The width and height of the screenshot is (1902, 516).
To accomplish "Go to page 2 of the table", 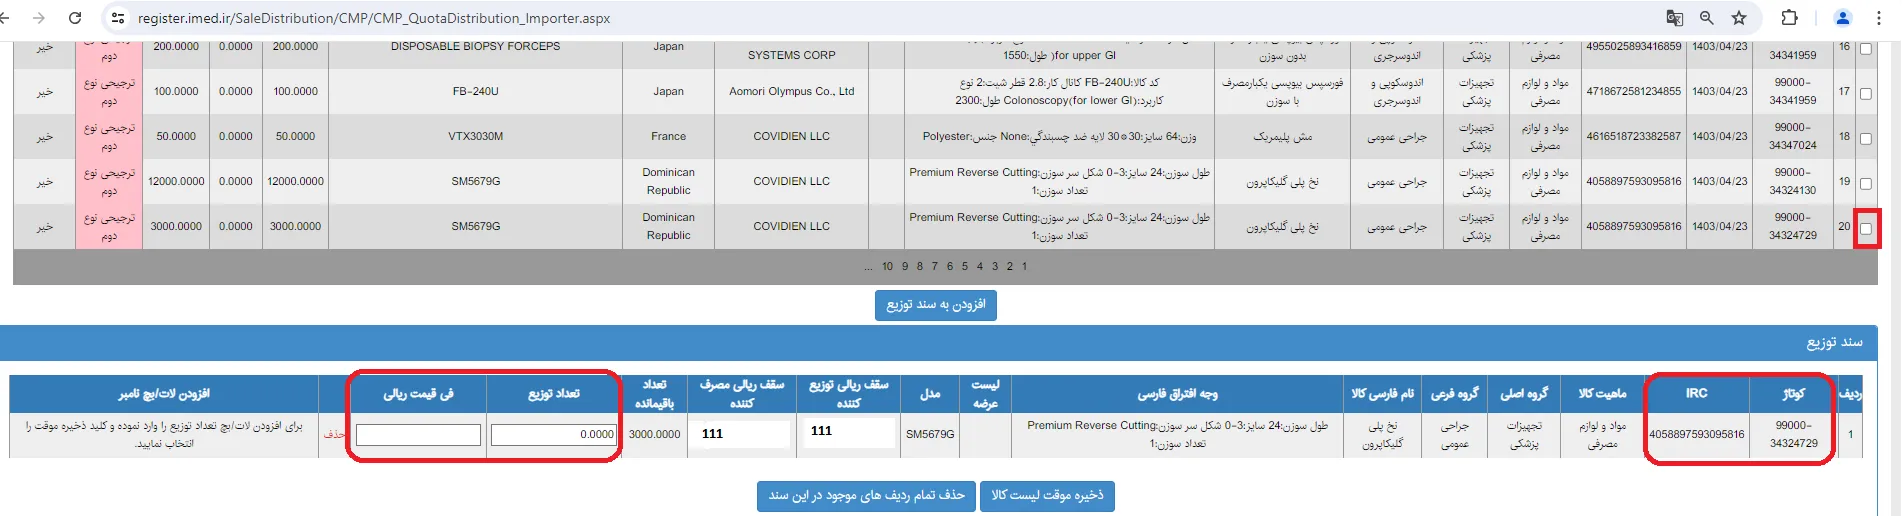I will point(1009,267).
